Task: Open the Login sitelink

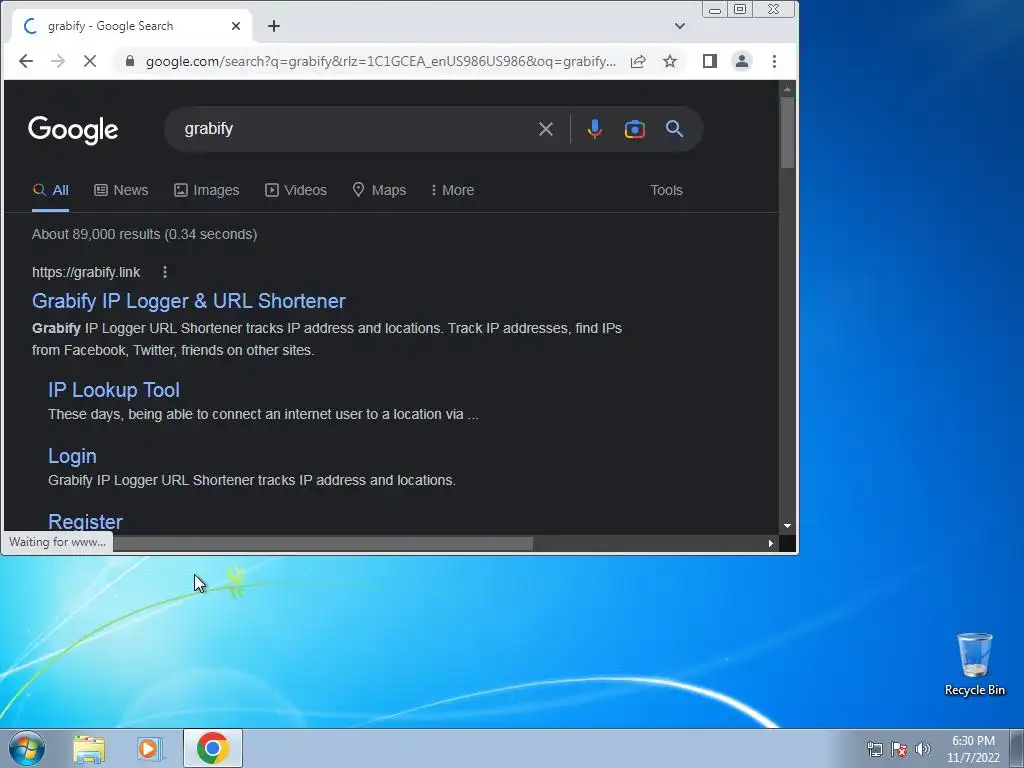Action: click(x=72, y=456)
